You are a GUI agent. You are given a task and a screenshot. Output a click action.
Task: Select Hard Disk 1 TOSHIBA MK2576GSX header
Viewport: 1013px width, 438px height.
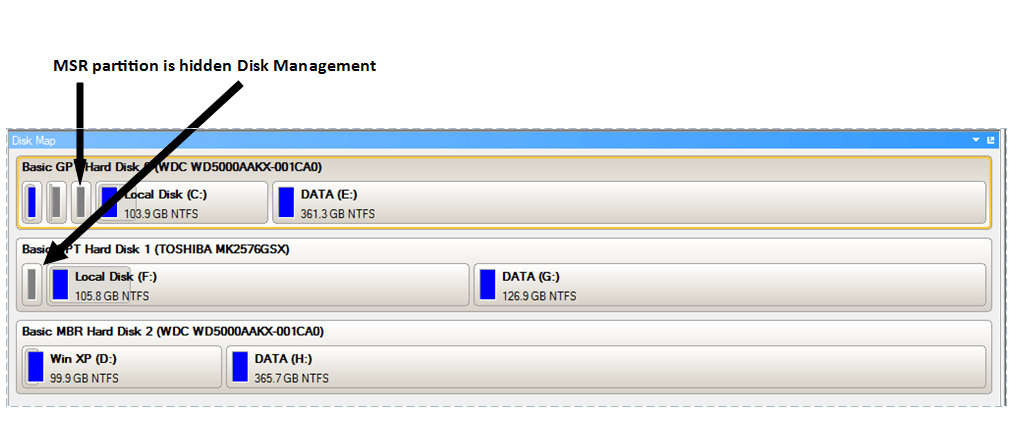[155, 249]
